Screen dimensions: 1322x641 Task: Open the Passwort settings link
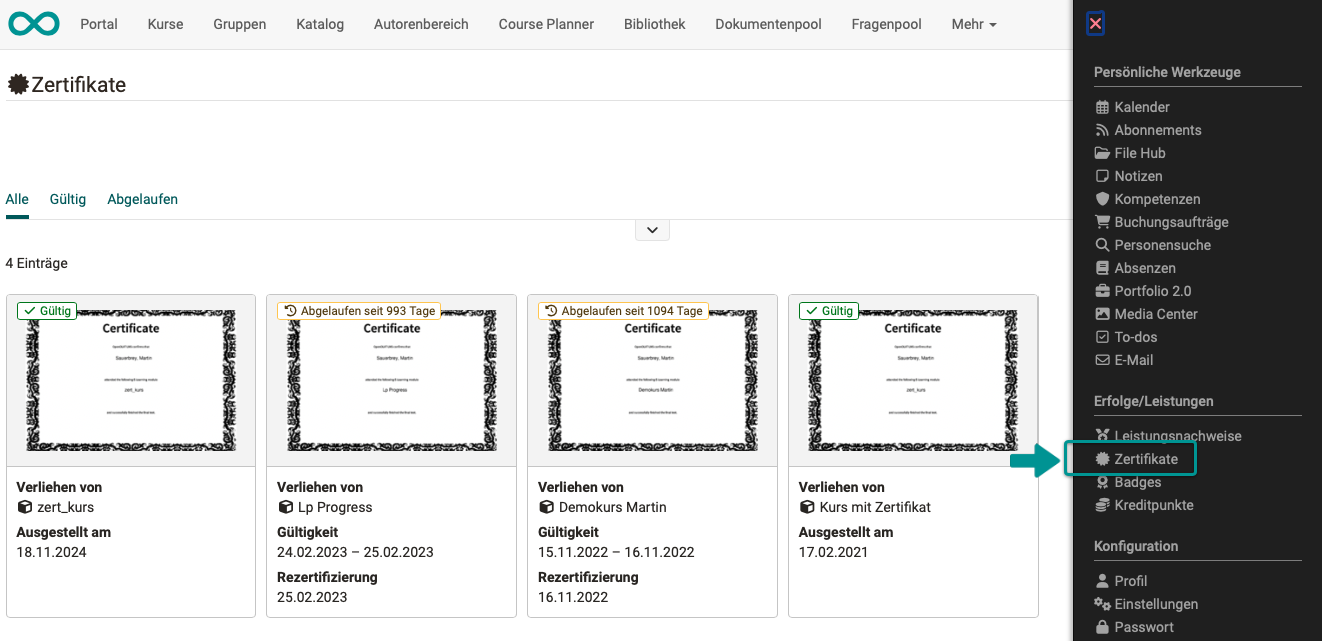(x=1143, y=626)
